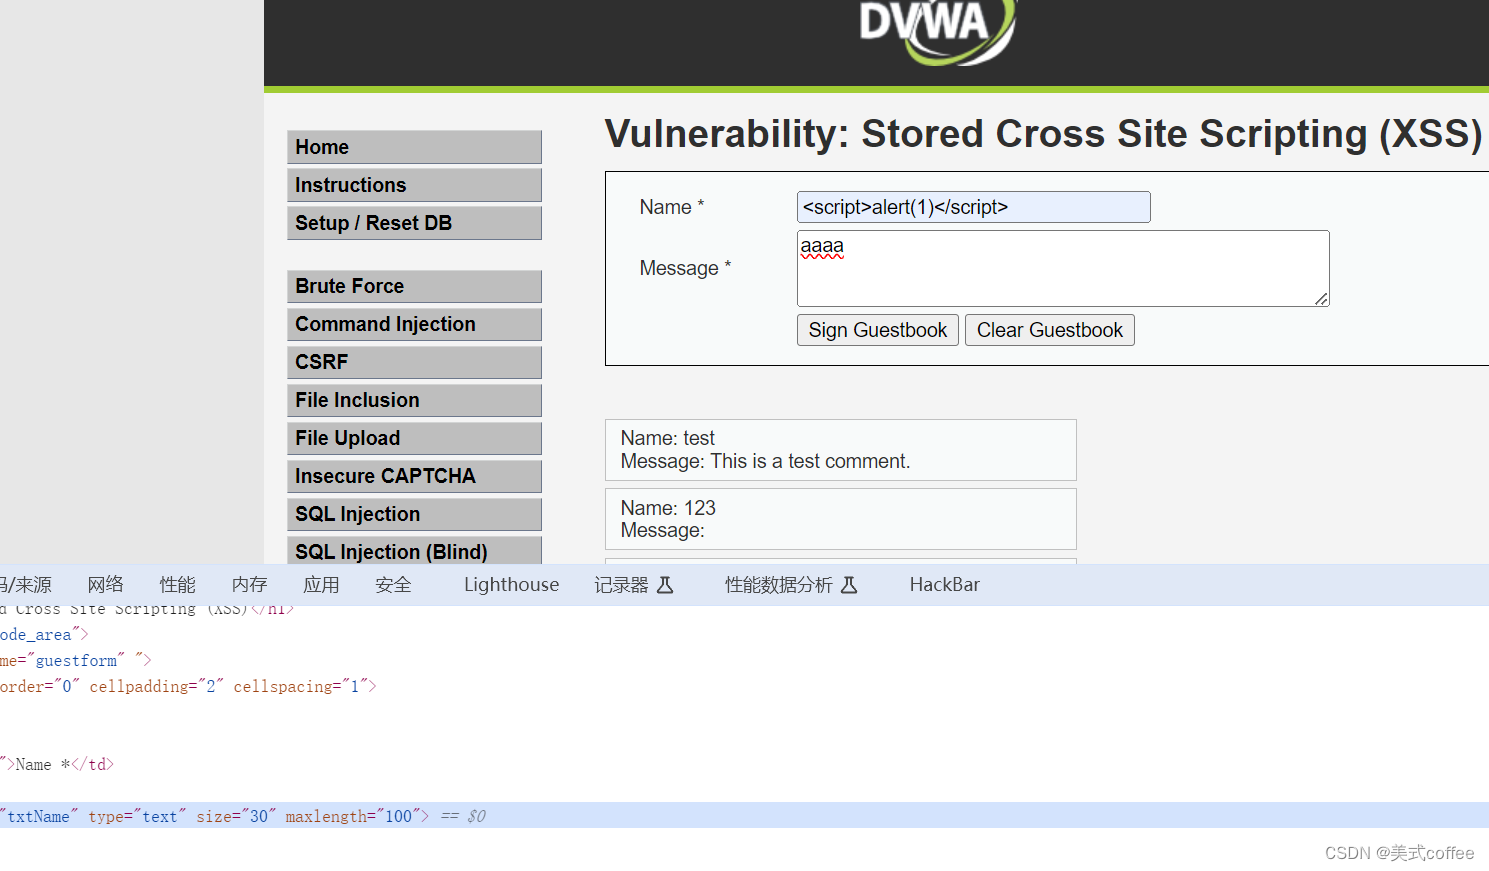Switch to the HackBar tab
Viewport: 1489px width, 871px height.
pyautogui.click(x=944, y=585)
